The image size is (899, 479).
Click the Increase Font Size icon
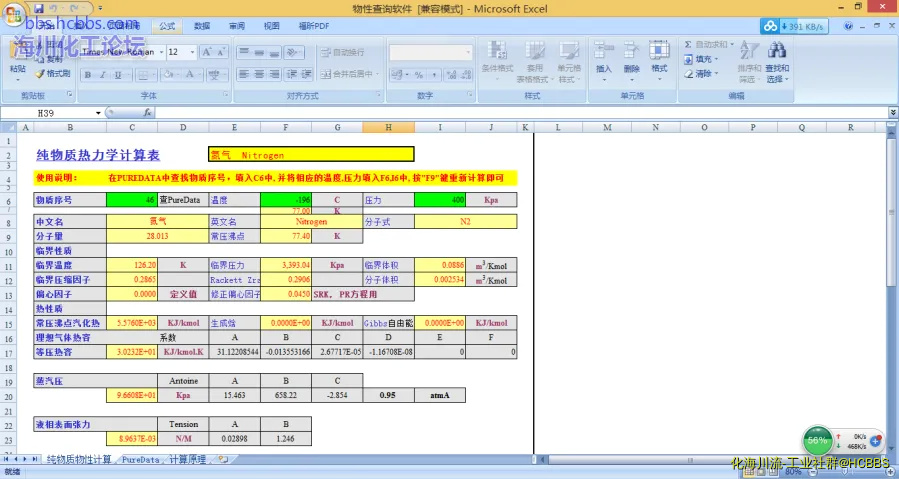(x=207, y=52)
